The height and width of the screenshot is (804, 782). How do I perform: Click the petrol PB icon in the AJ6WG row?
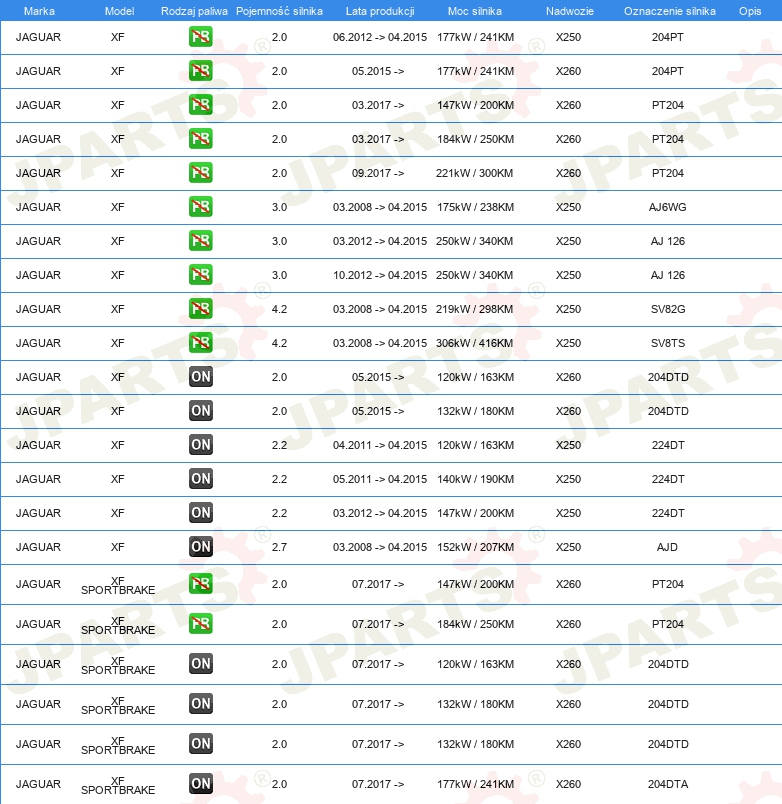coord(200,207)
